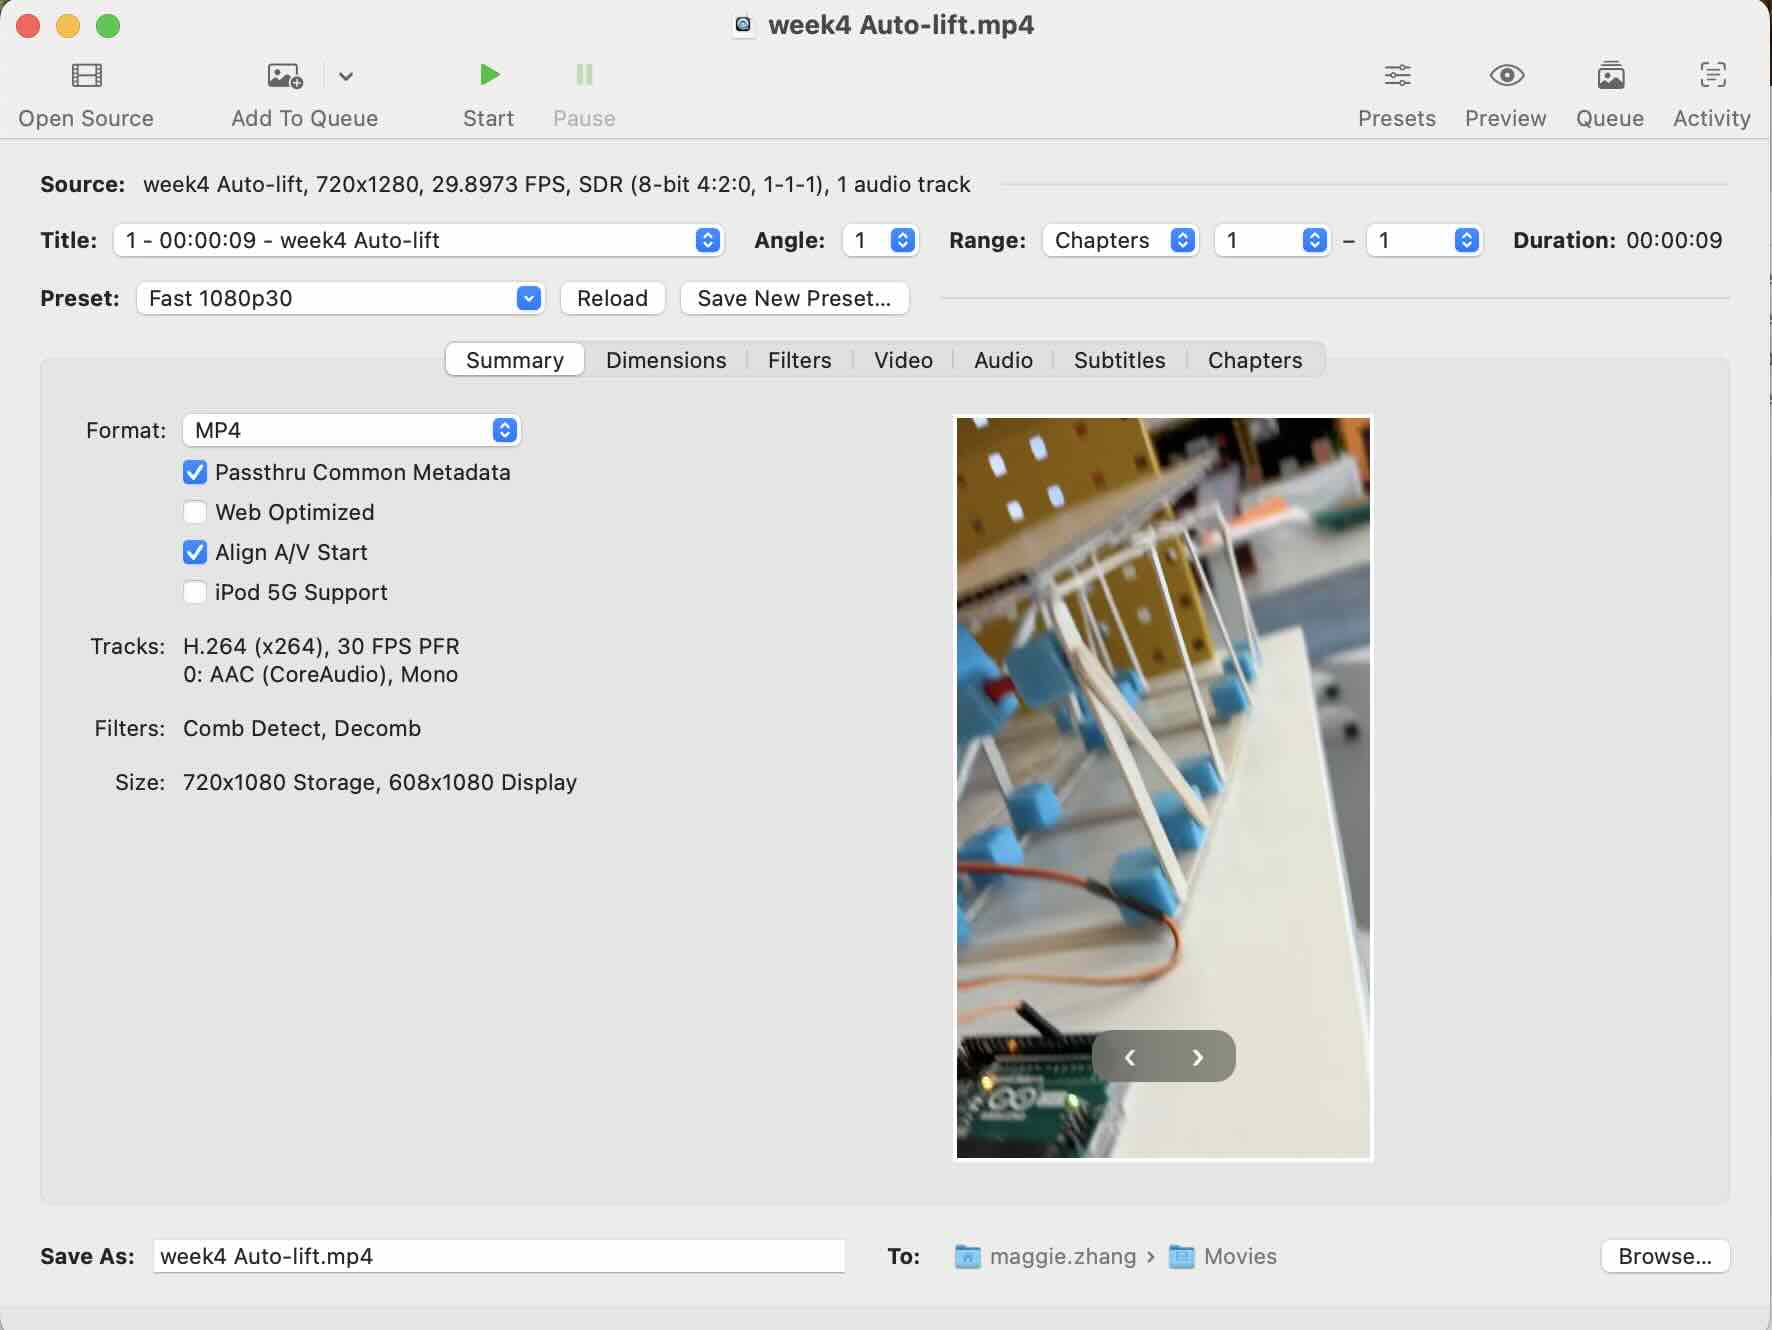Click the H.264 (x264) tracks text
The height and width of the screenshot is (1330, 1772).
click(321, 646)
